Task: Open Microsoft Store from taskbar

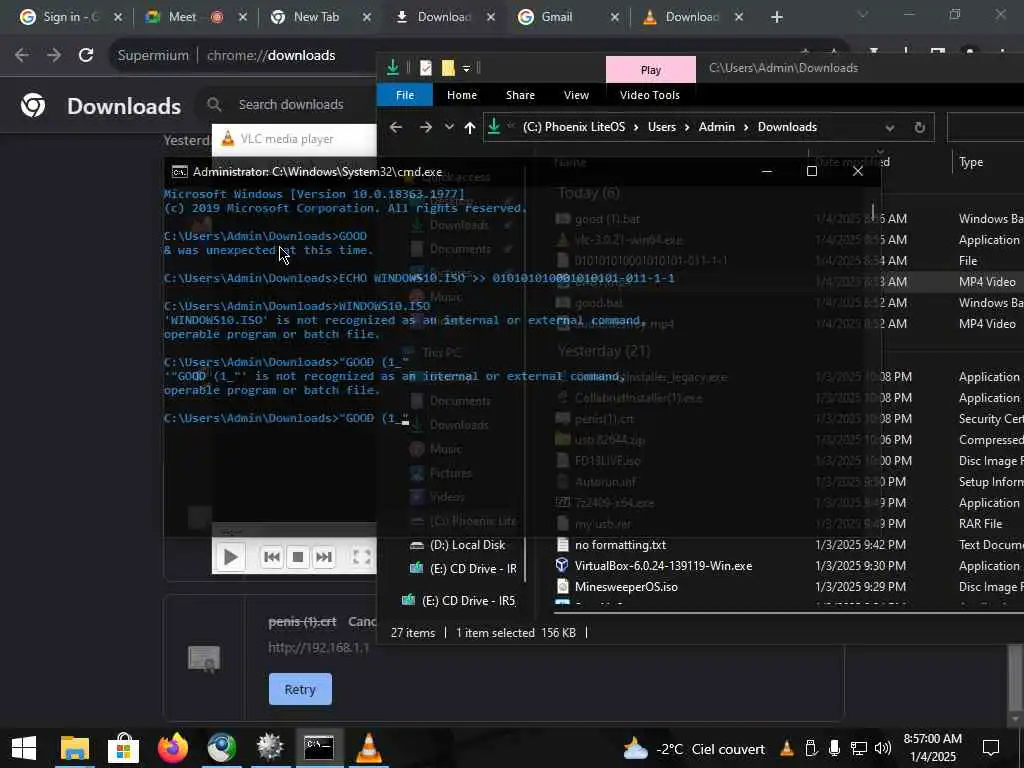Action: (123, 748)
